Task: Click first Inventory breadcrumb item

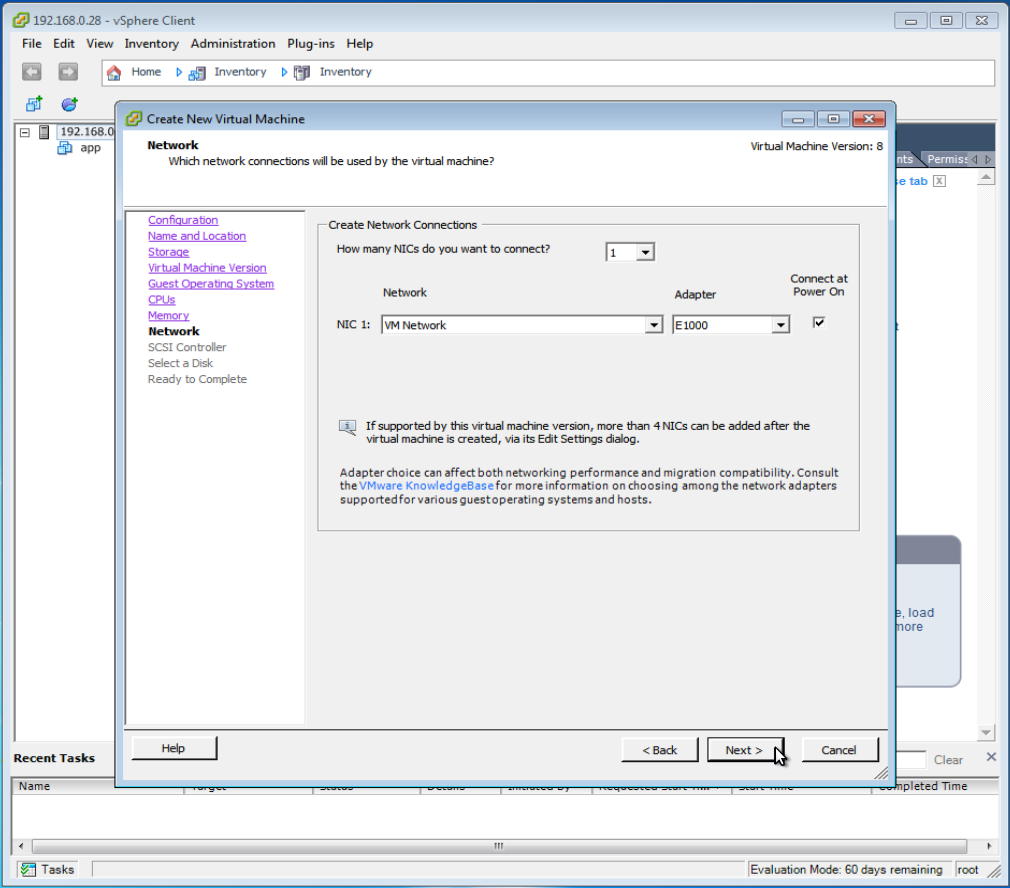Action: click(x=240, y=72)
